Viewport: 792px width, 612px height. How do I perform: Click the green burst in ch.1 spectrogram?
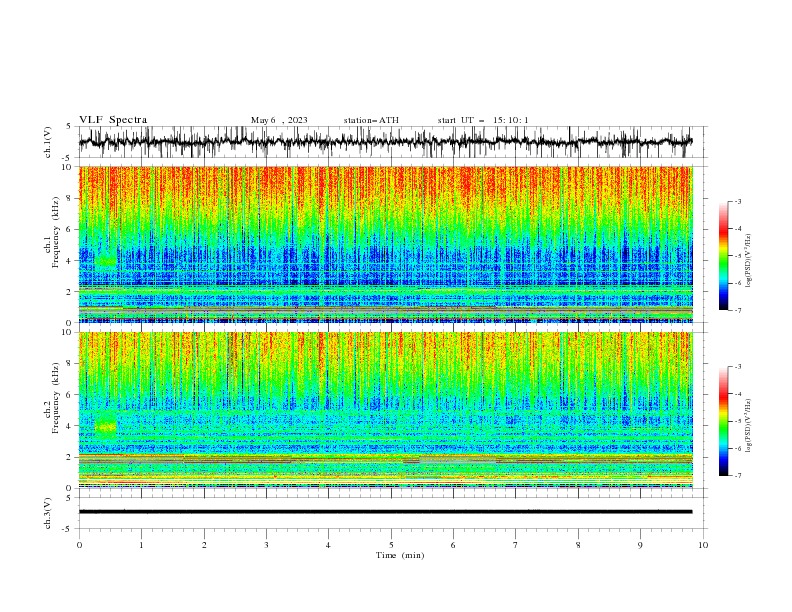[x=106, y=261]
